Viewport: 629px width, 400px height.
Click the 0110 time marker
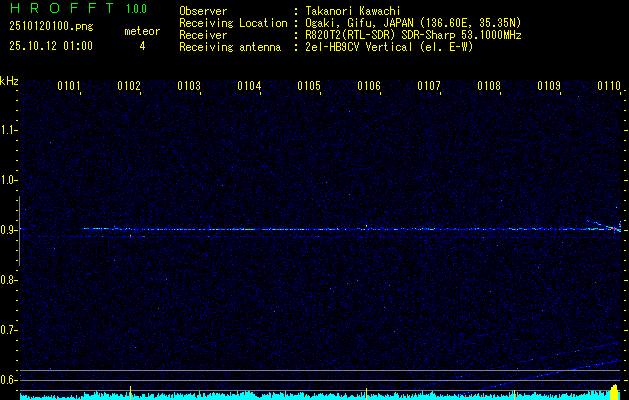tap(609, 86)
